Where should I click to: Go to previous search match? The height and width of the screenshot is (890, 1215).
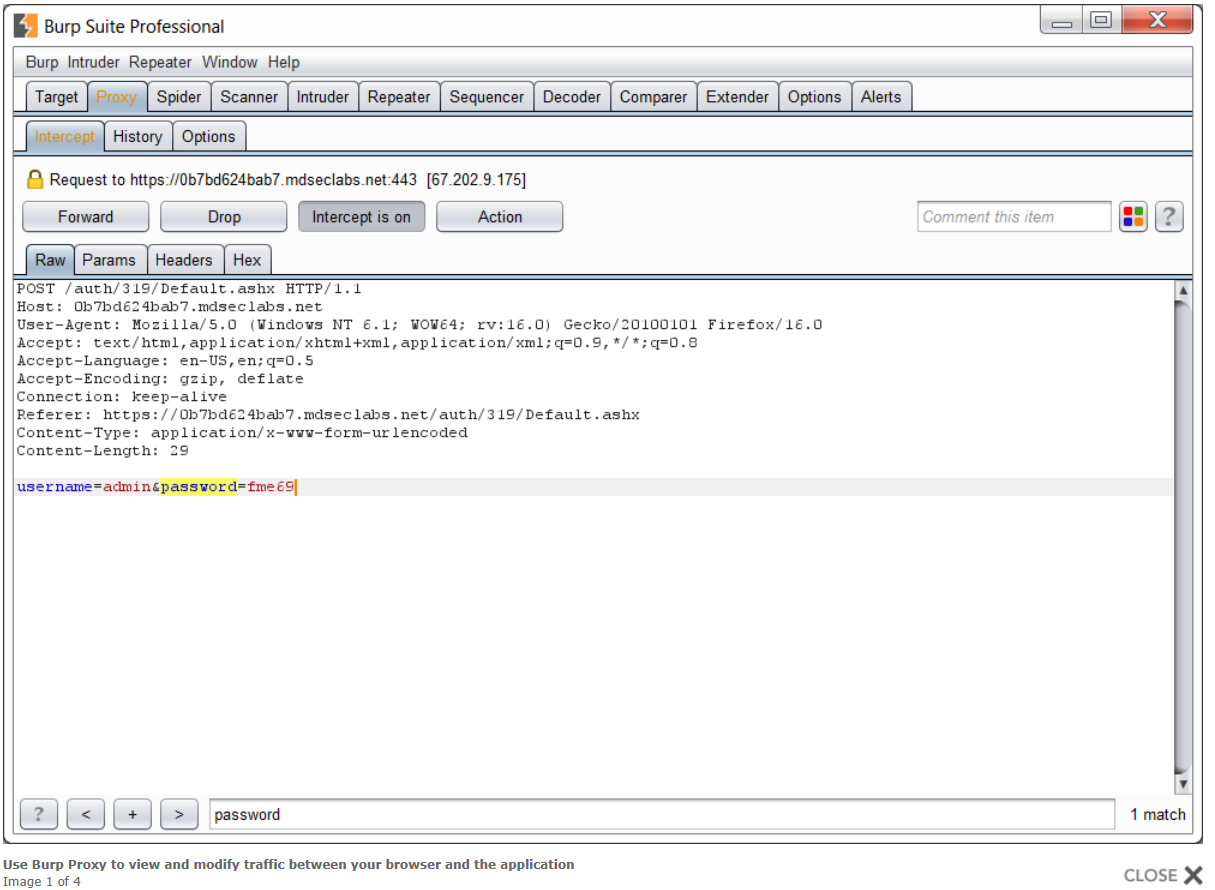coord(86,814)
